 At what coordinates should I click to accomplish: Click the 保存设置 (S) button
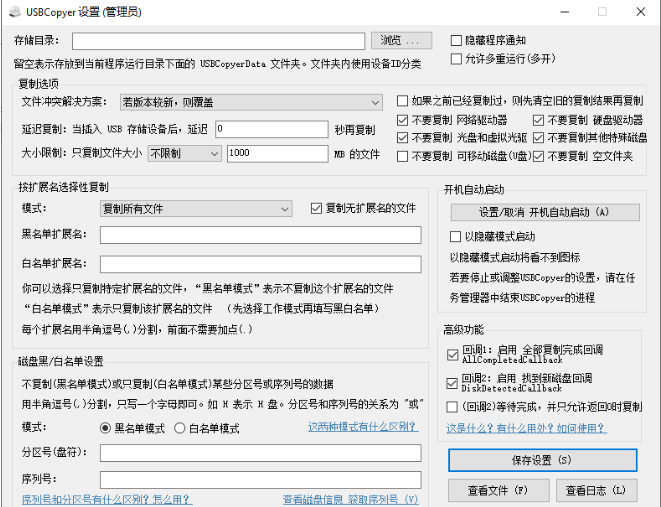click(542, 460)
